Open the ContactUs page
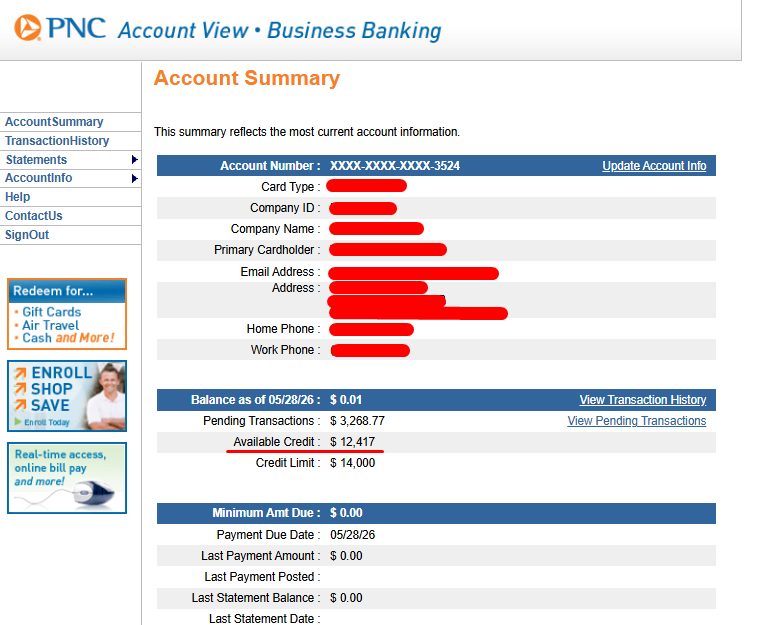The height and width of the screenshot is (625, 770). click(x=33, y=216)
